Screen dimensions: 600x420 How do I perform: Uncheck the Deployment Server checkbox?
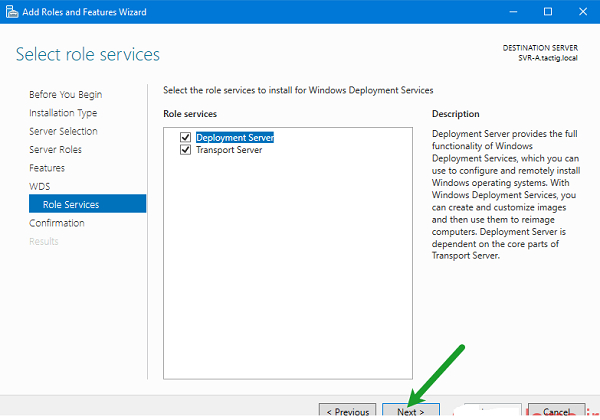[x=184, y=137]
